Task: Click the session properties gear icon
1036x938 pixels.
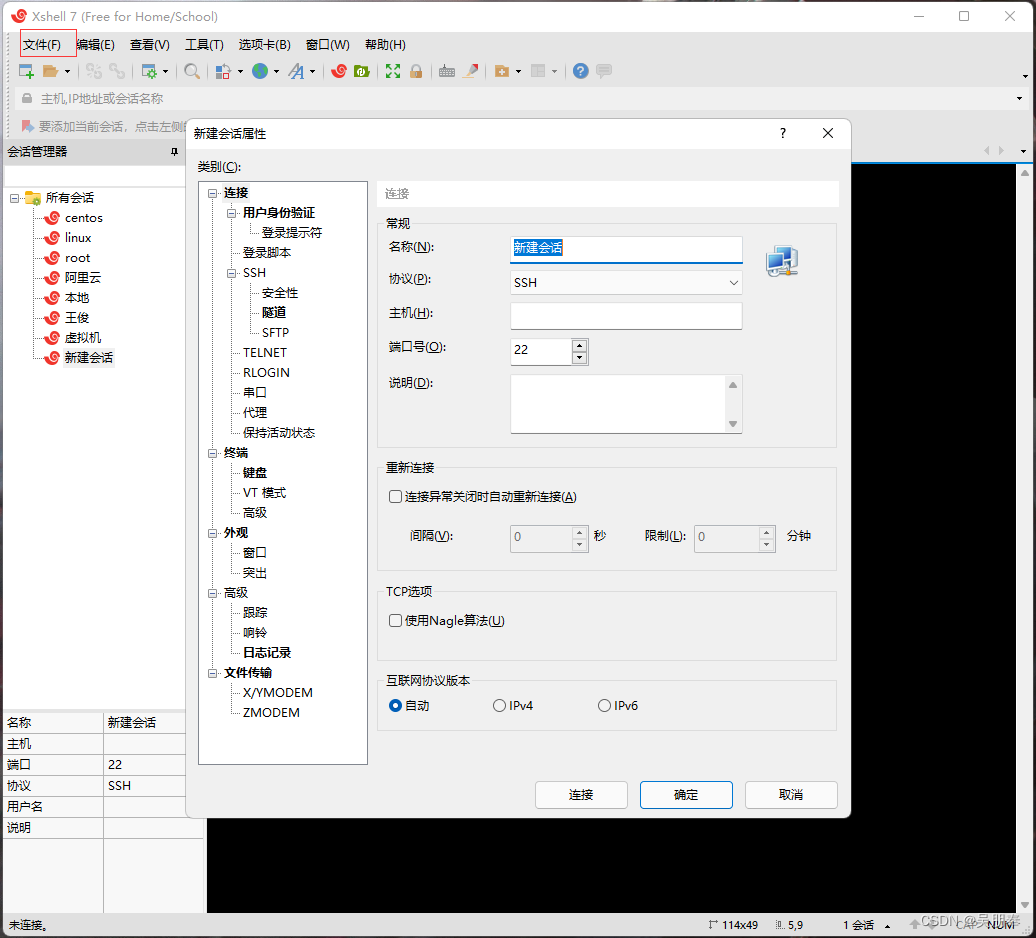Action: 149,71
